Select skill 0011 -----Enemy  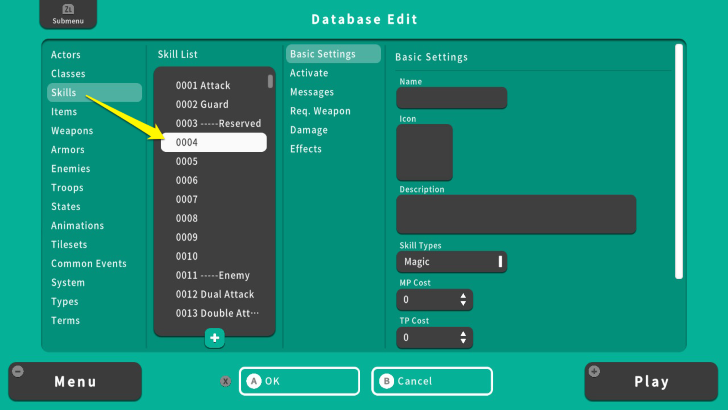pos(214,275)
